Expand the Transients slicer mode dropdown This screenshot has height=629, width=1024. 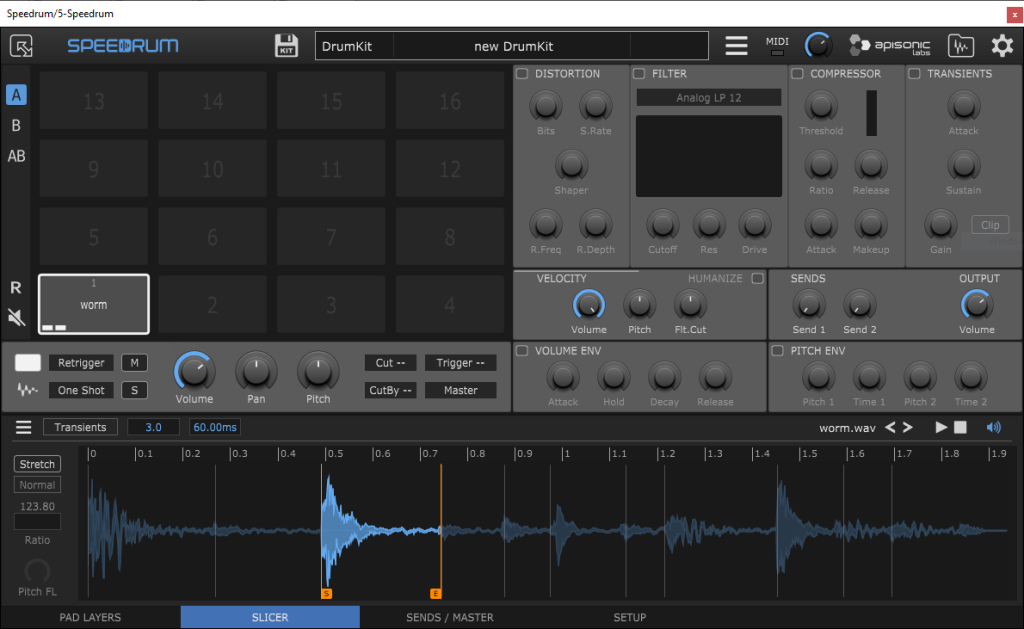coord(80,427)
